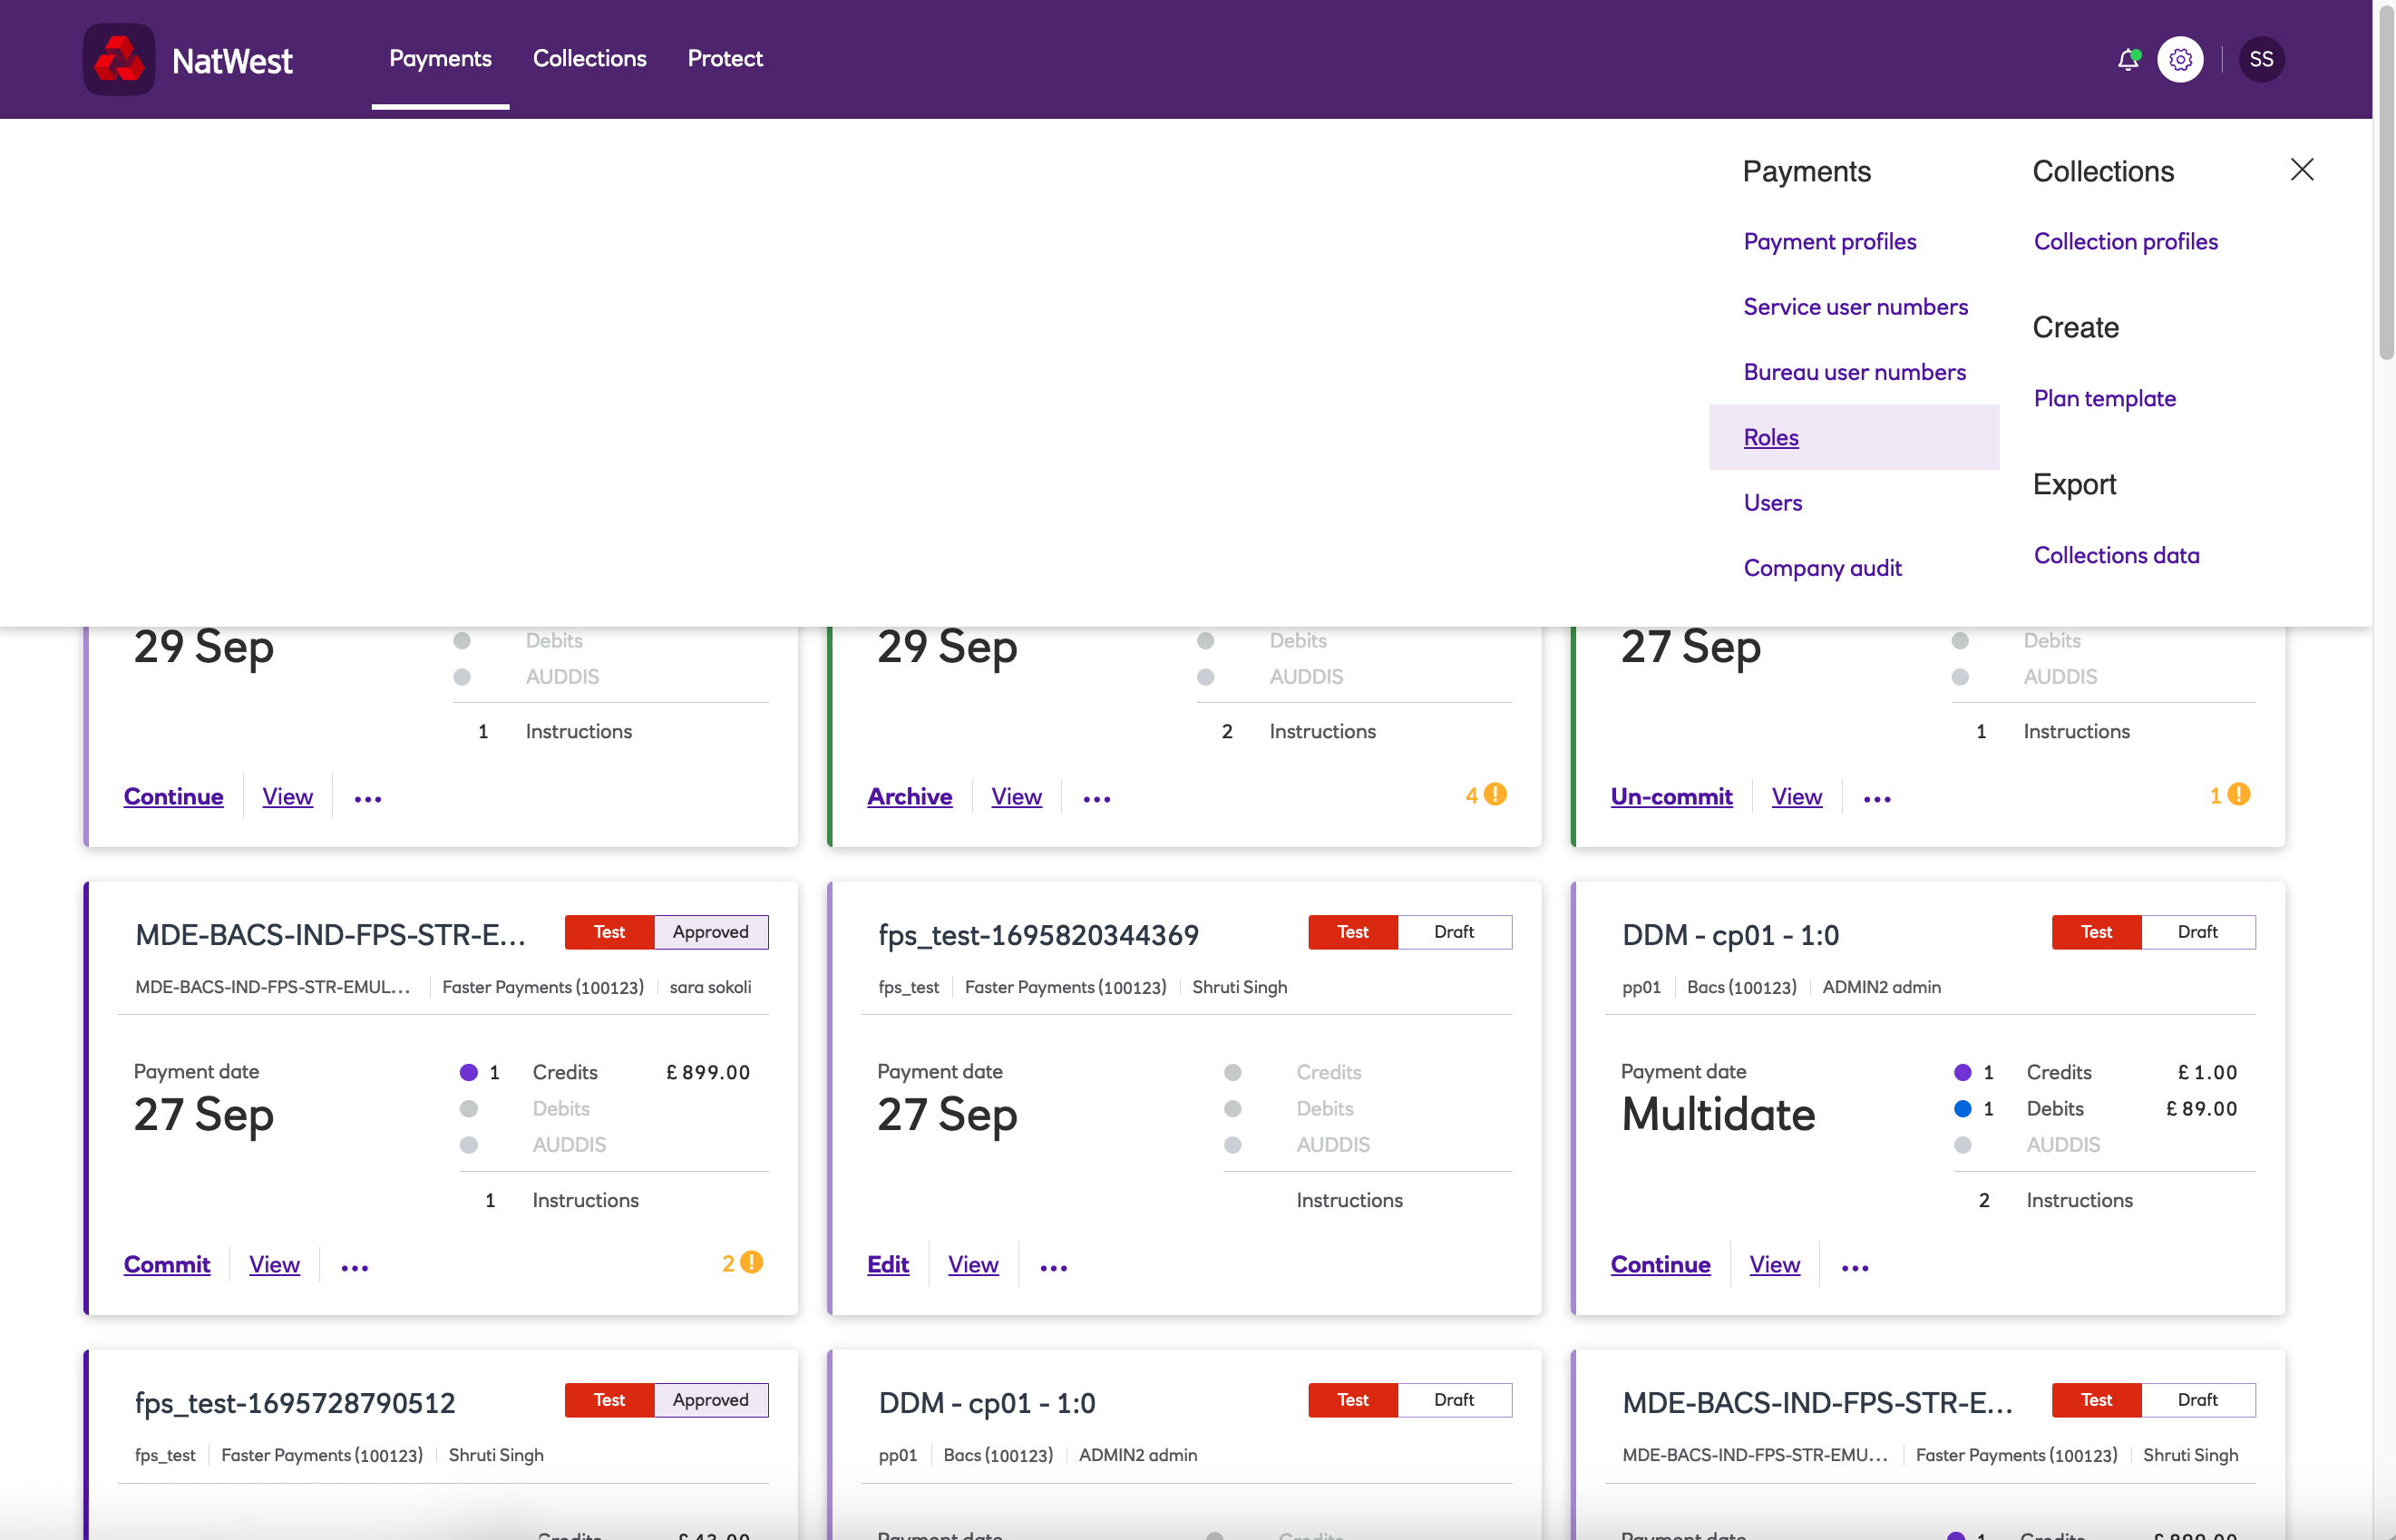Viewport: 2396px width, 1540px height.
Task: Click the Test badge on DDM Multidate card
Action: point(2096,932)
